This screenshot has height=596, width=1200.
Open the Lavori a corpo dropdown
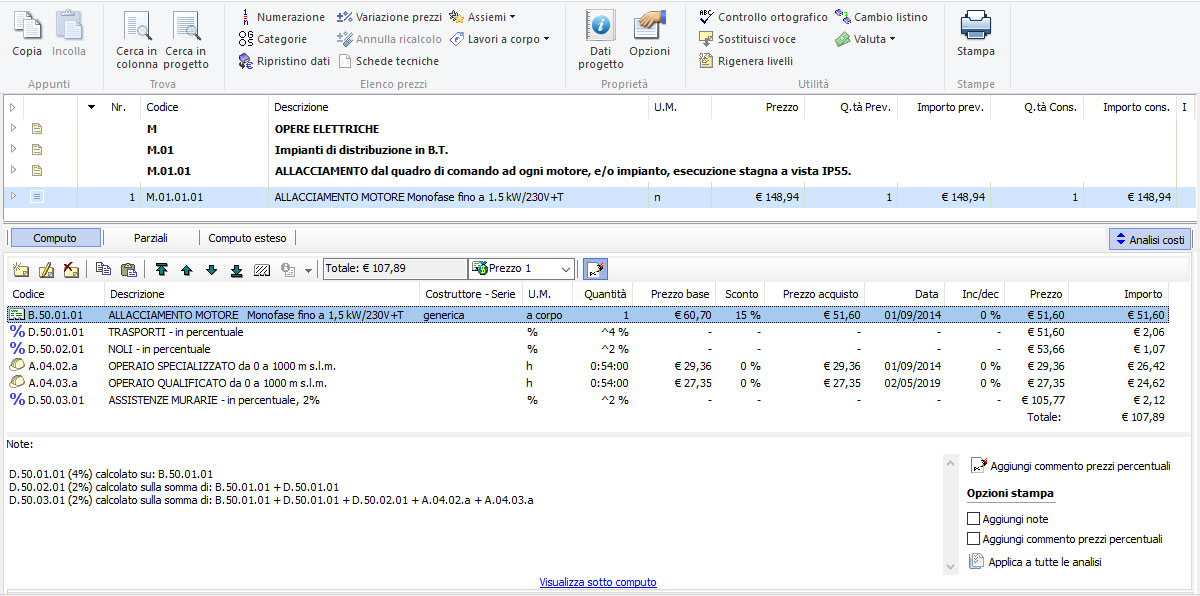[500, 39]
